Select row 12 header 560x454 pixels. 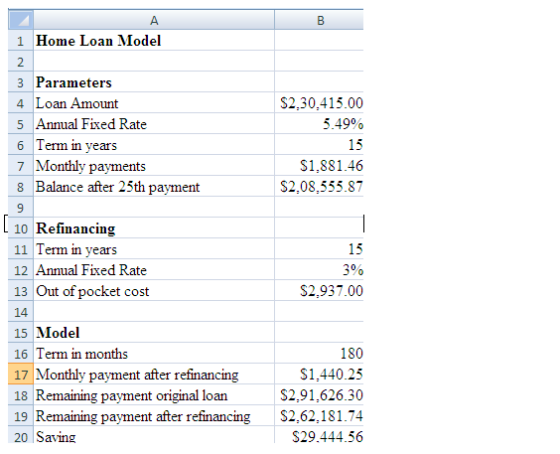21,270
